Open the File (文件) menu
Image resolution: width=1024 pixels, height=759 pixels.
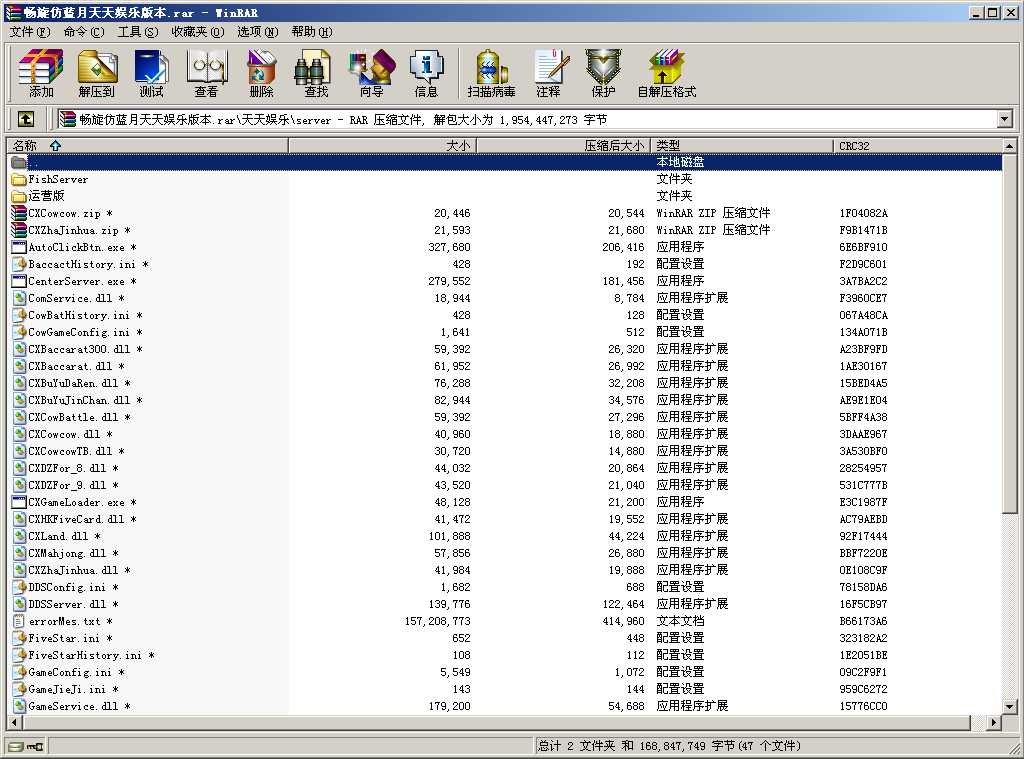pyautogui.click(x=29, y=31)
